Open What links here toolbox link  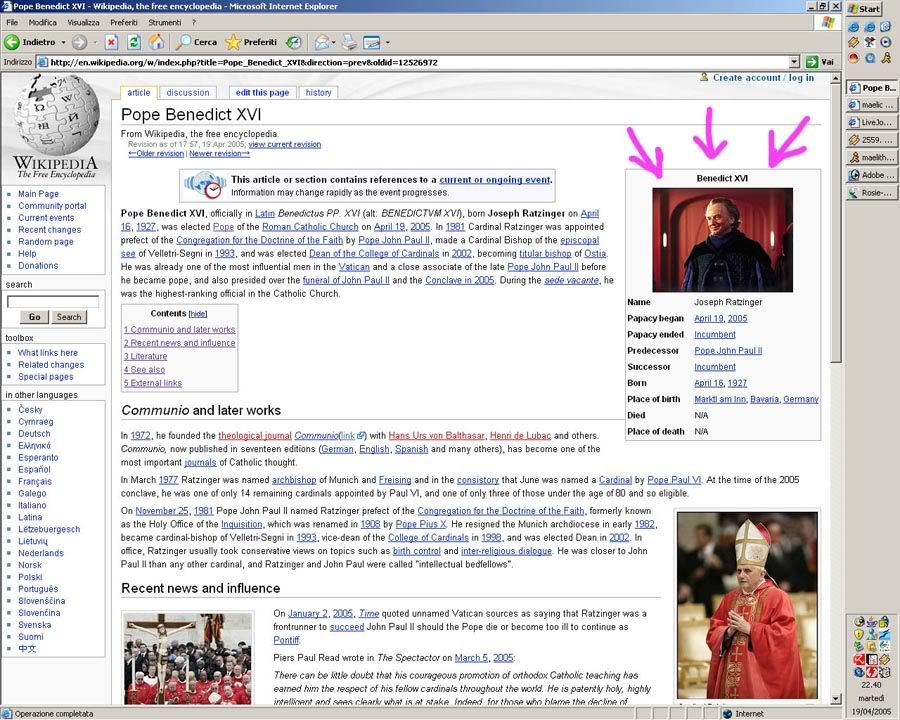(x=48, y=353)
